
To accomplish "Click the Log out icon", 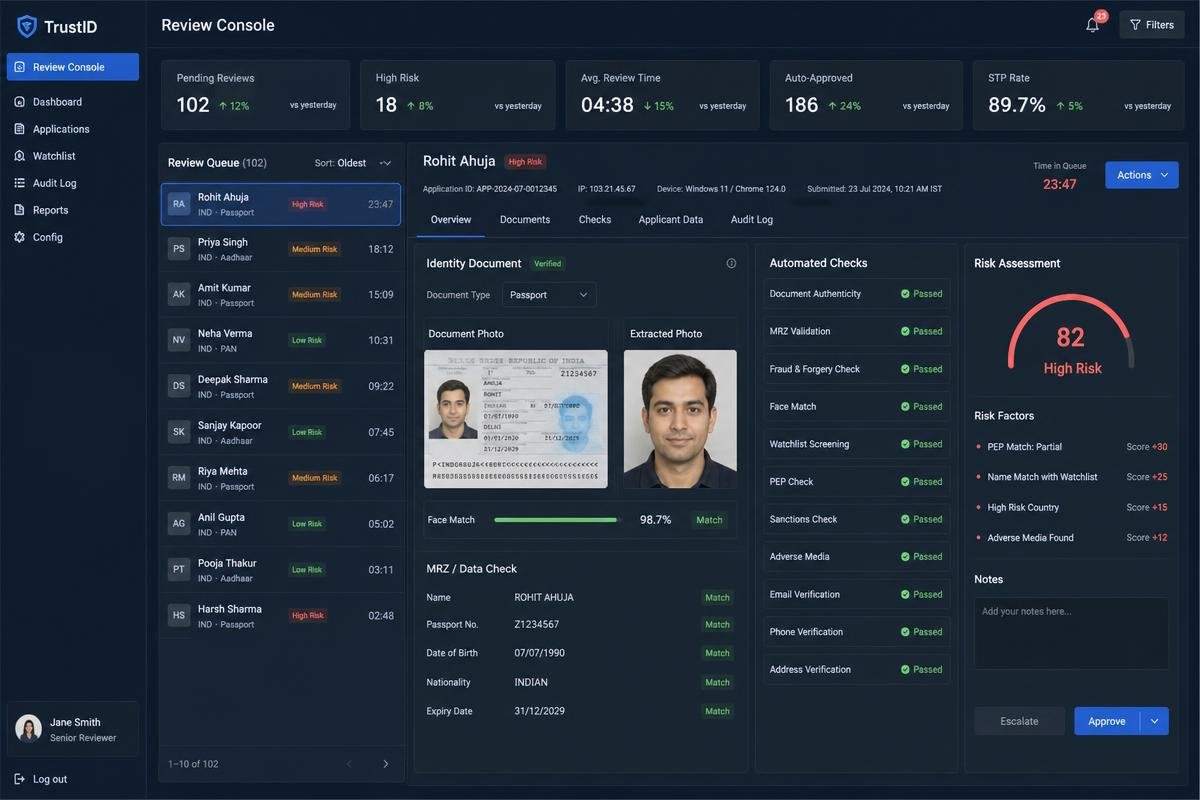I will tap(20, 779).
